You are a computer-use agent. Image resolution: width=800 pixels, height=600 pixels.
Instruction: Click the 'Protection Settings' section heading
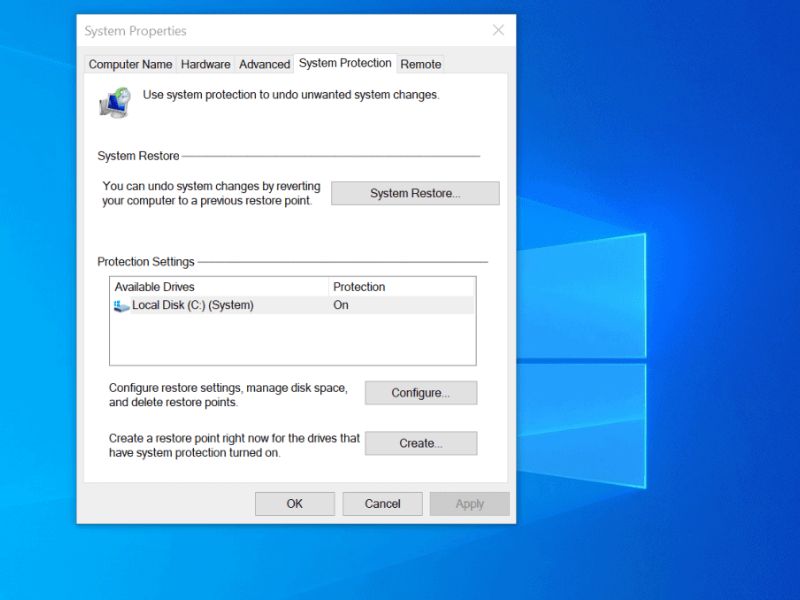tap(146, 262)
